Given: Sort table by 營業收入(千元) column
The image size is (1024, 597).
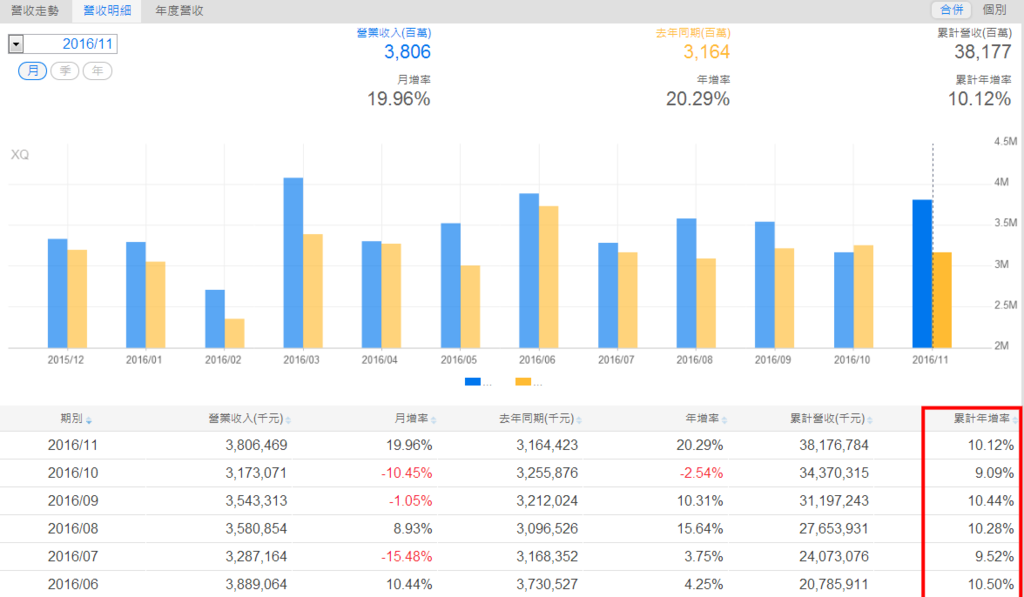Looking at the screenshot, I should 249,419.
